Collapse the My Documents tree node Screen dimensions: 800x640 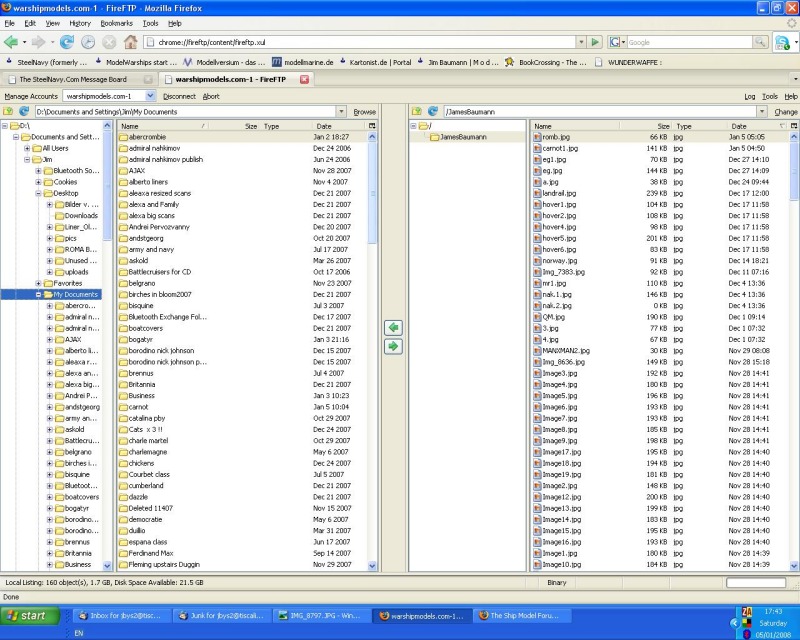(38, 295)
